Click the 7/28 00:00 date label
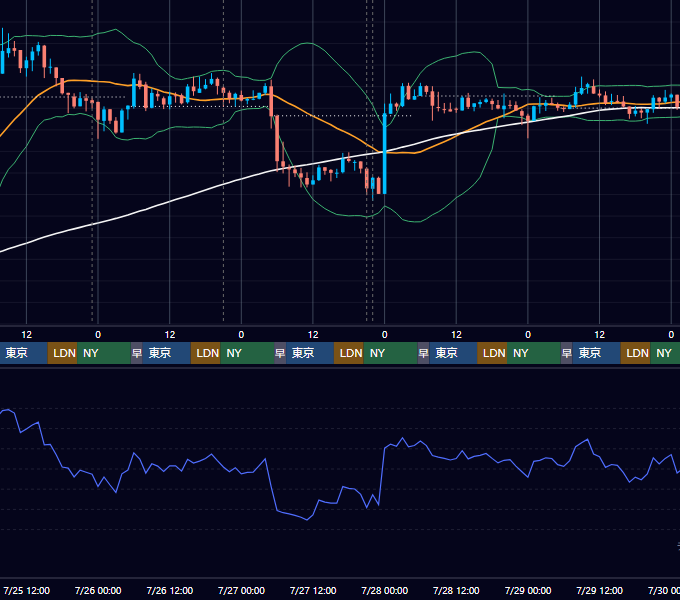This screenshot has height=600, width=680. point(384,590)
